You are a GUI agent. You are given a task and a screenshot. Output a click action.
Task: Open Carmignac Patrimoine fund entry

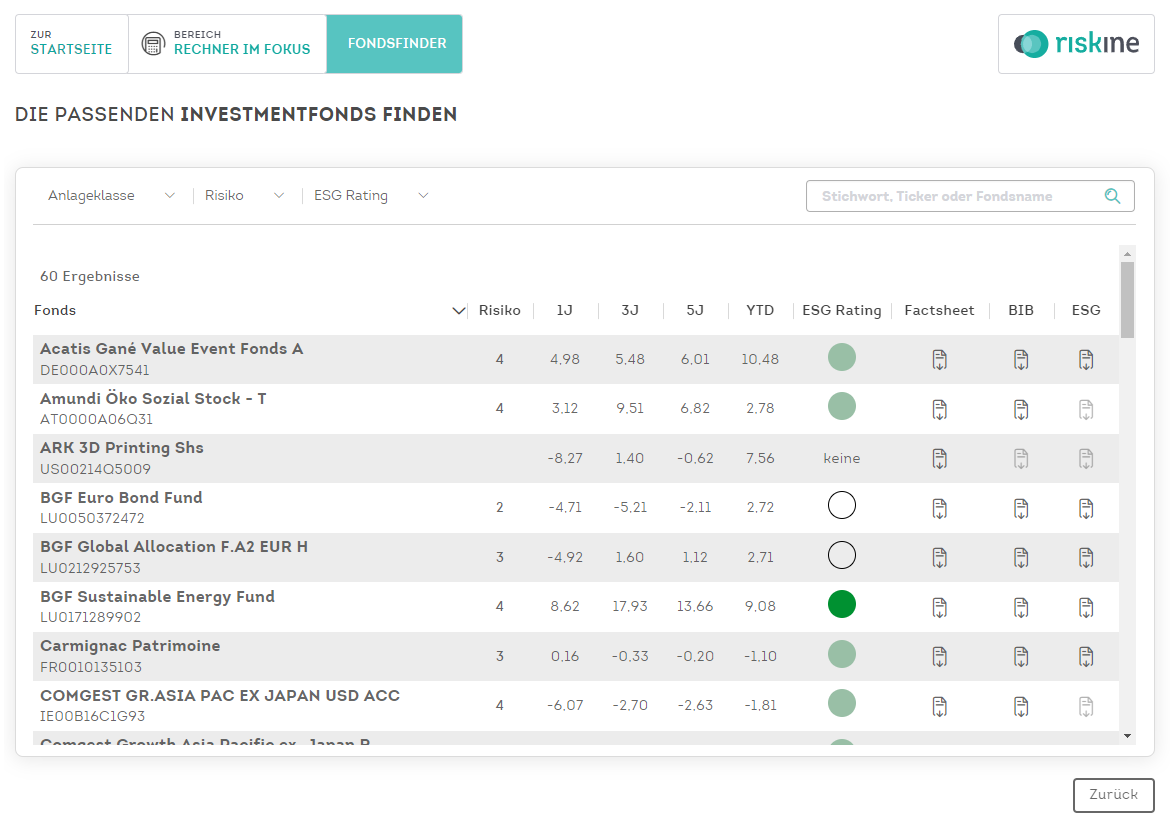point(130,646)
